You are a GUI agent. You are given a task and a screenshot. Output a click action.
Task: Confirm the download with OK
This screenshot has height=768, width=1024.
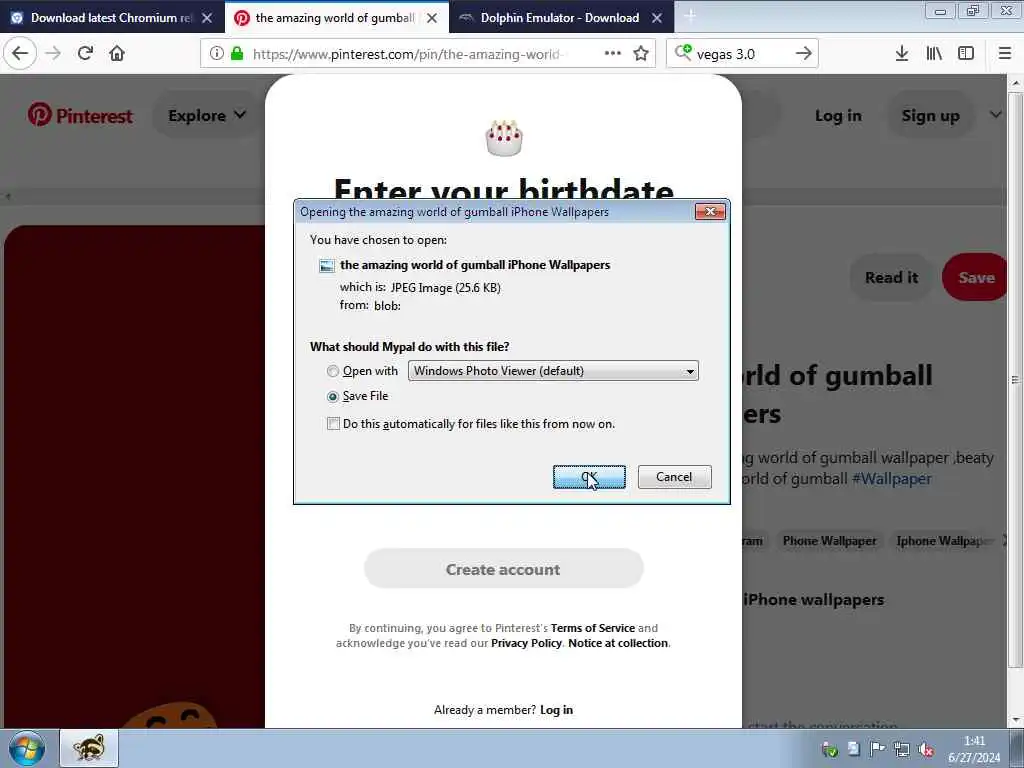(x=589, y=477)
